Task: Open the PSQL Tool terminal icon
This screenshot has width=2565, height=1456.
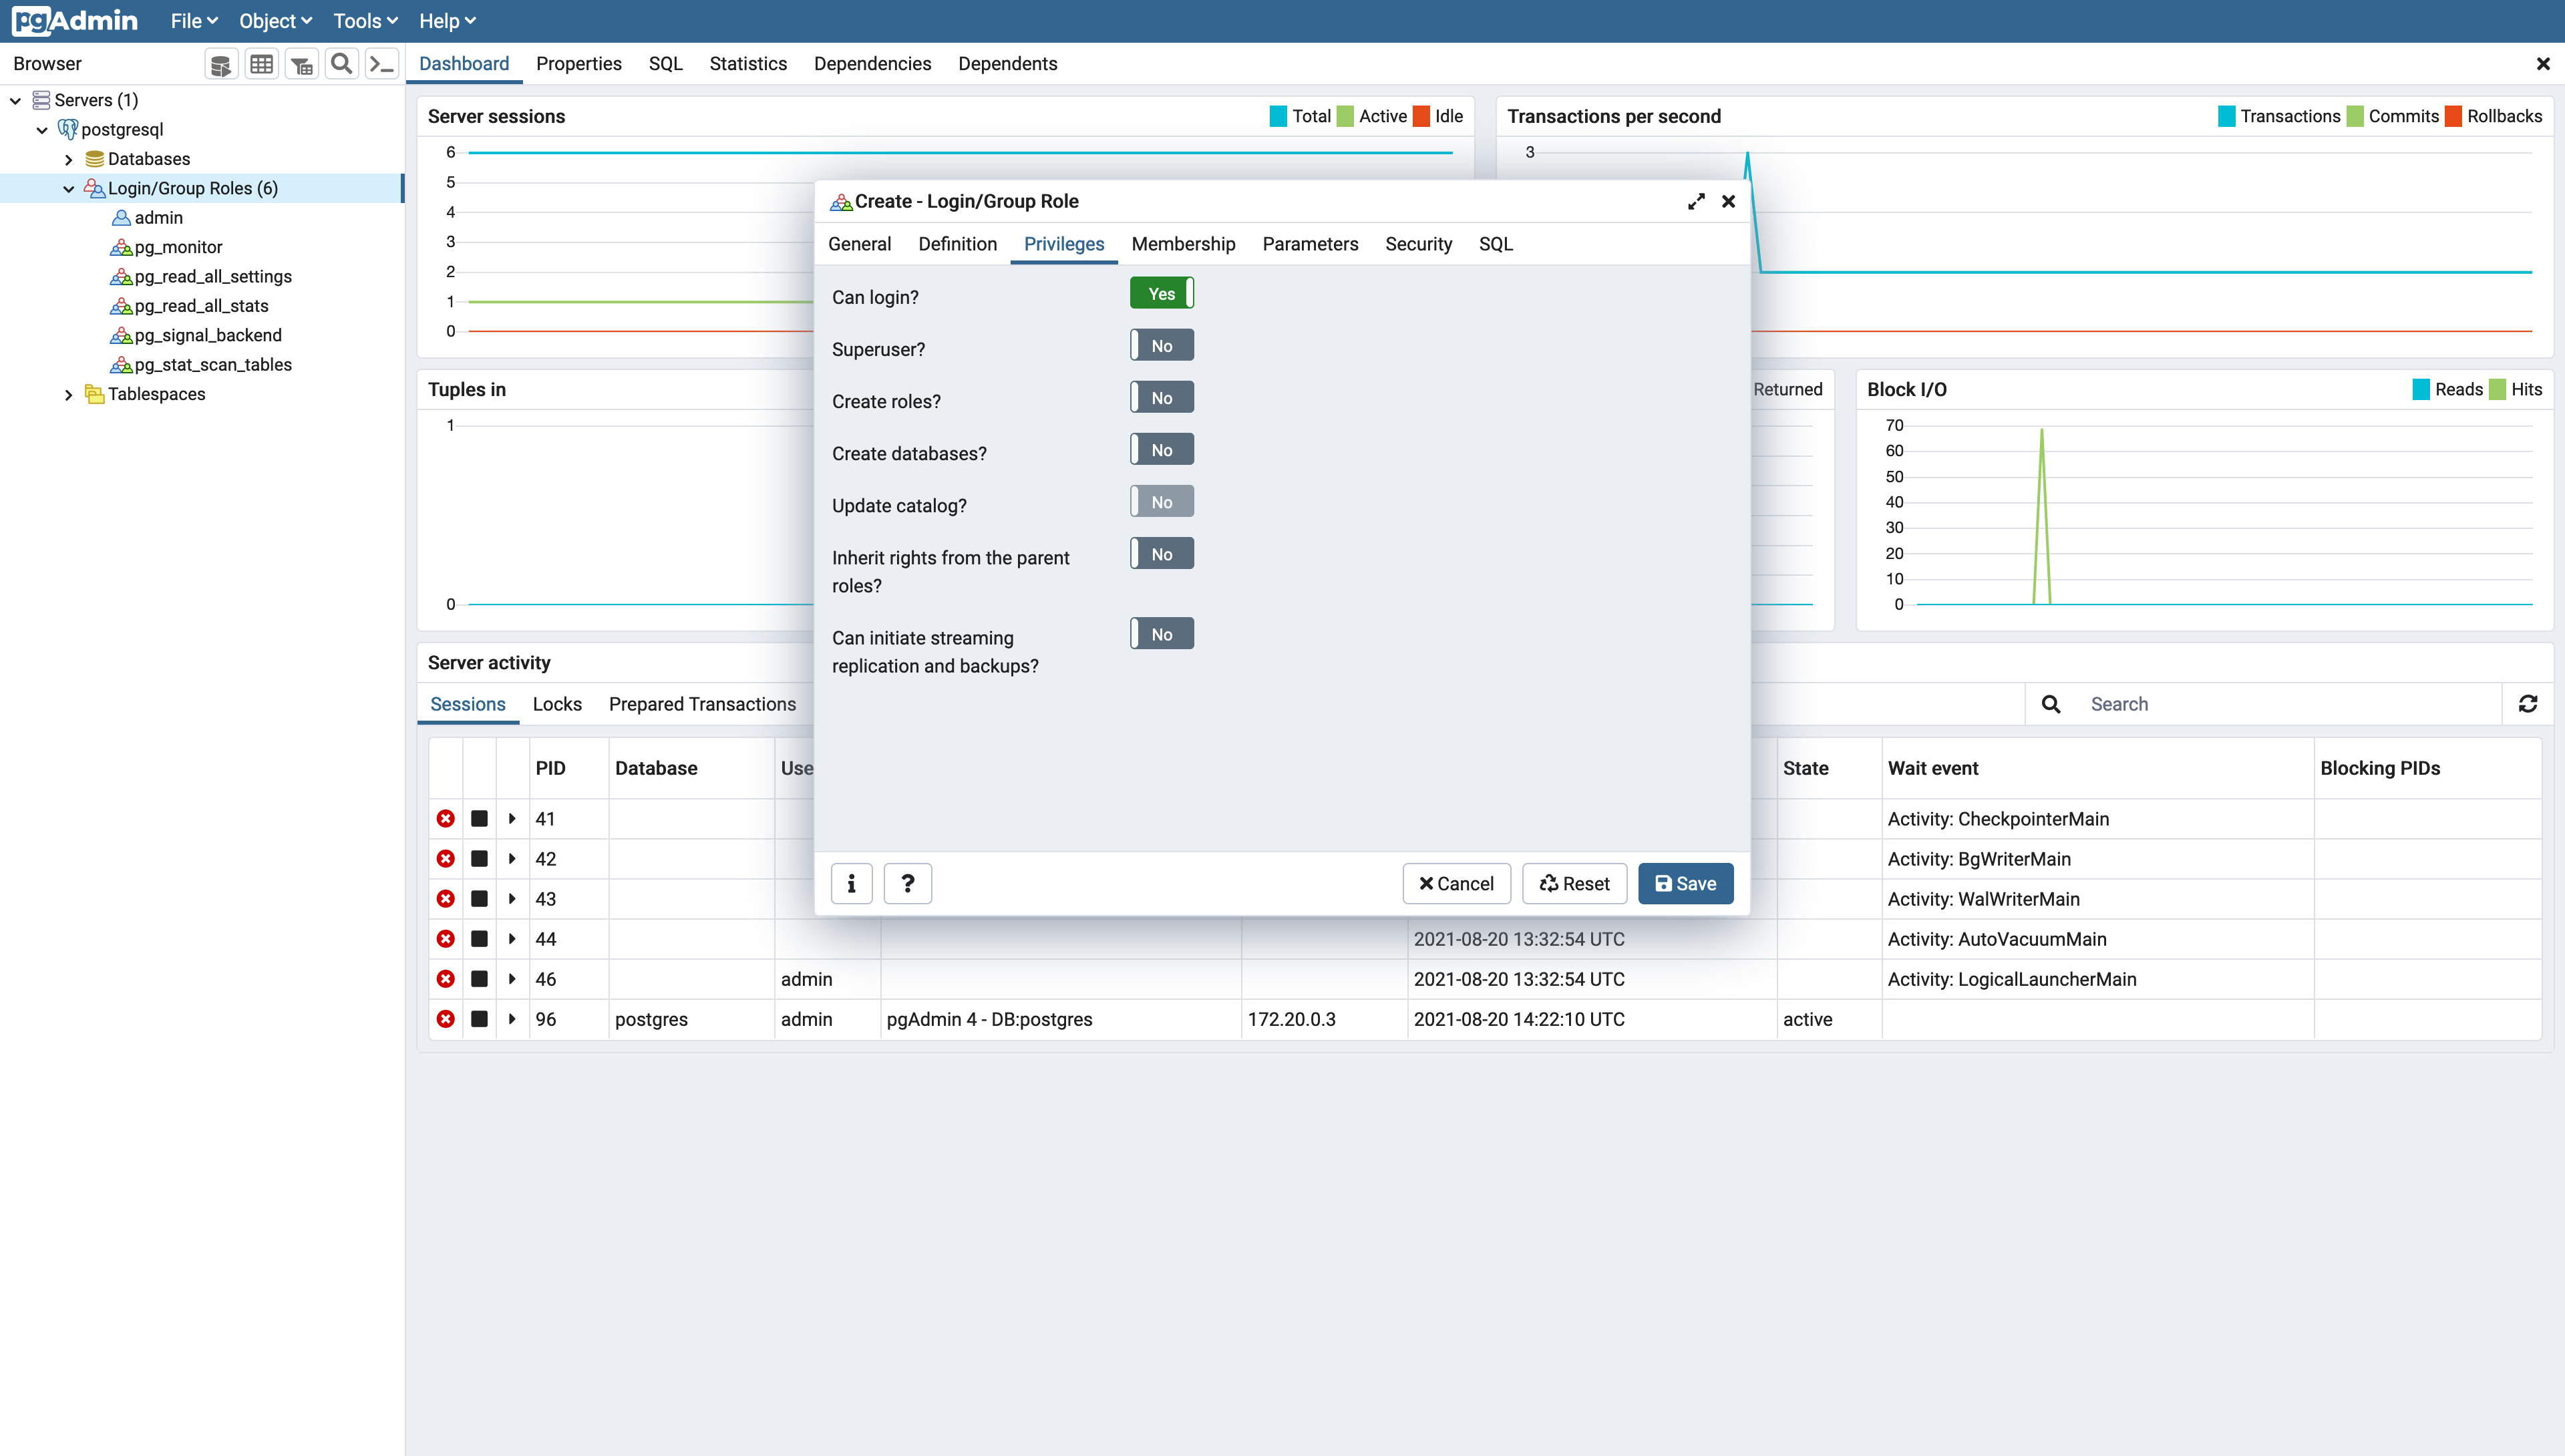Action: pyautogui.click(x=381, y=63)
